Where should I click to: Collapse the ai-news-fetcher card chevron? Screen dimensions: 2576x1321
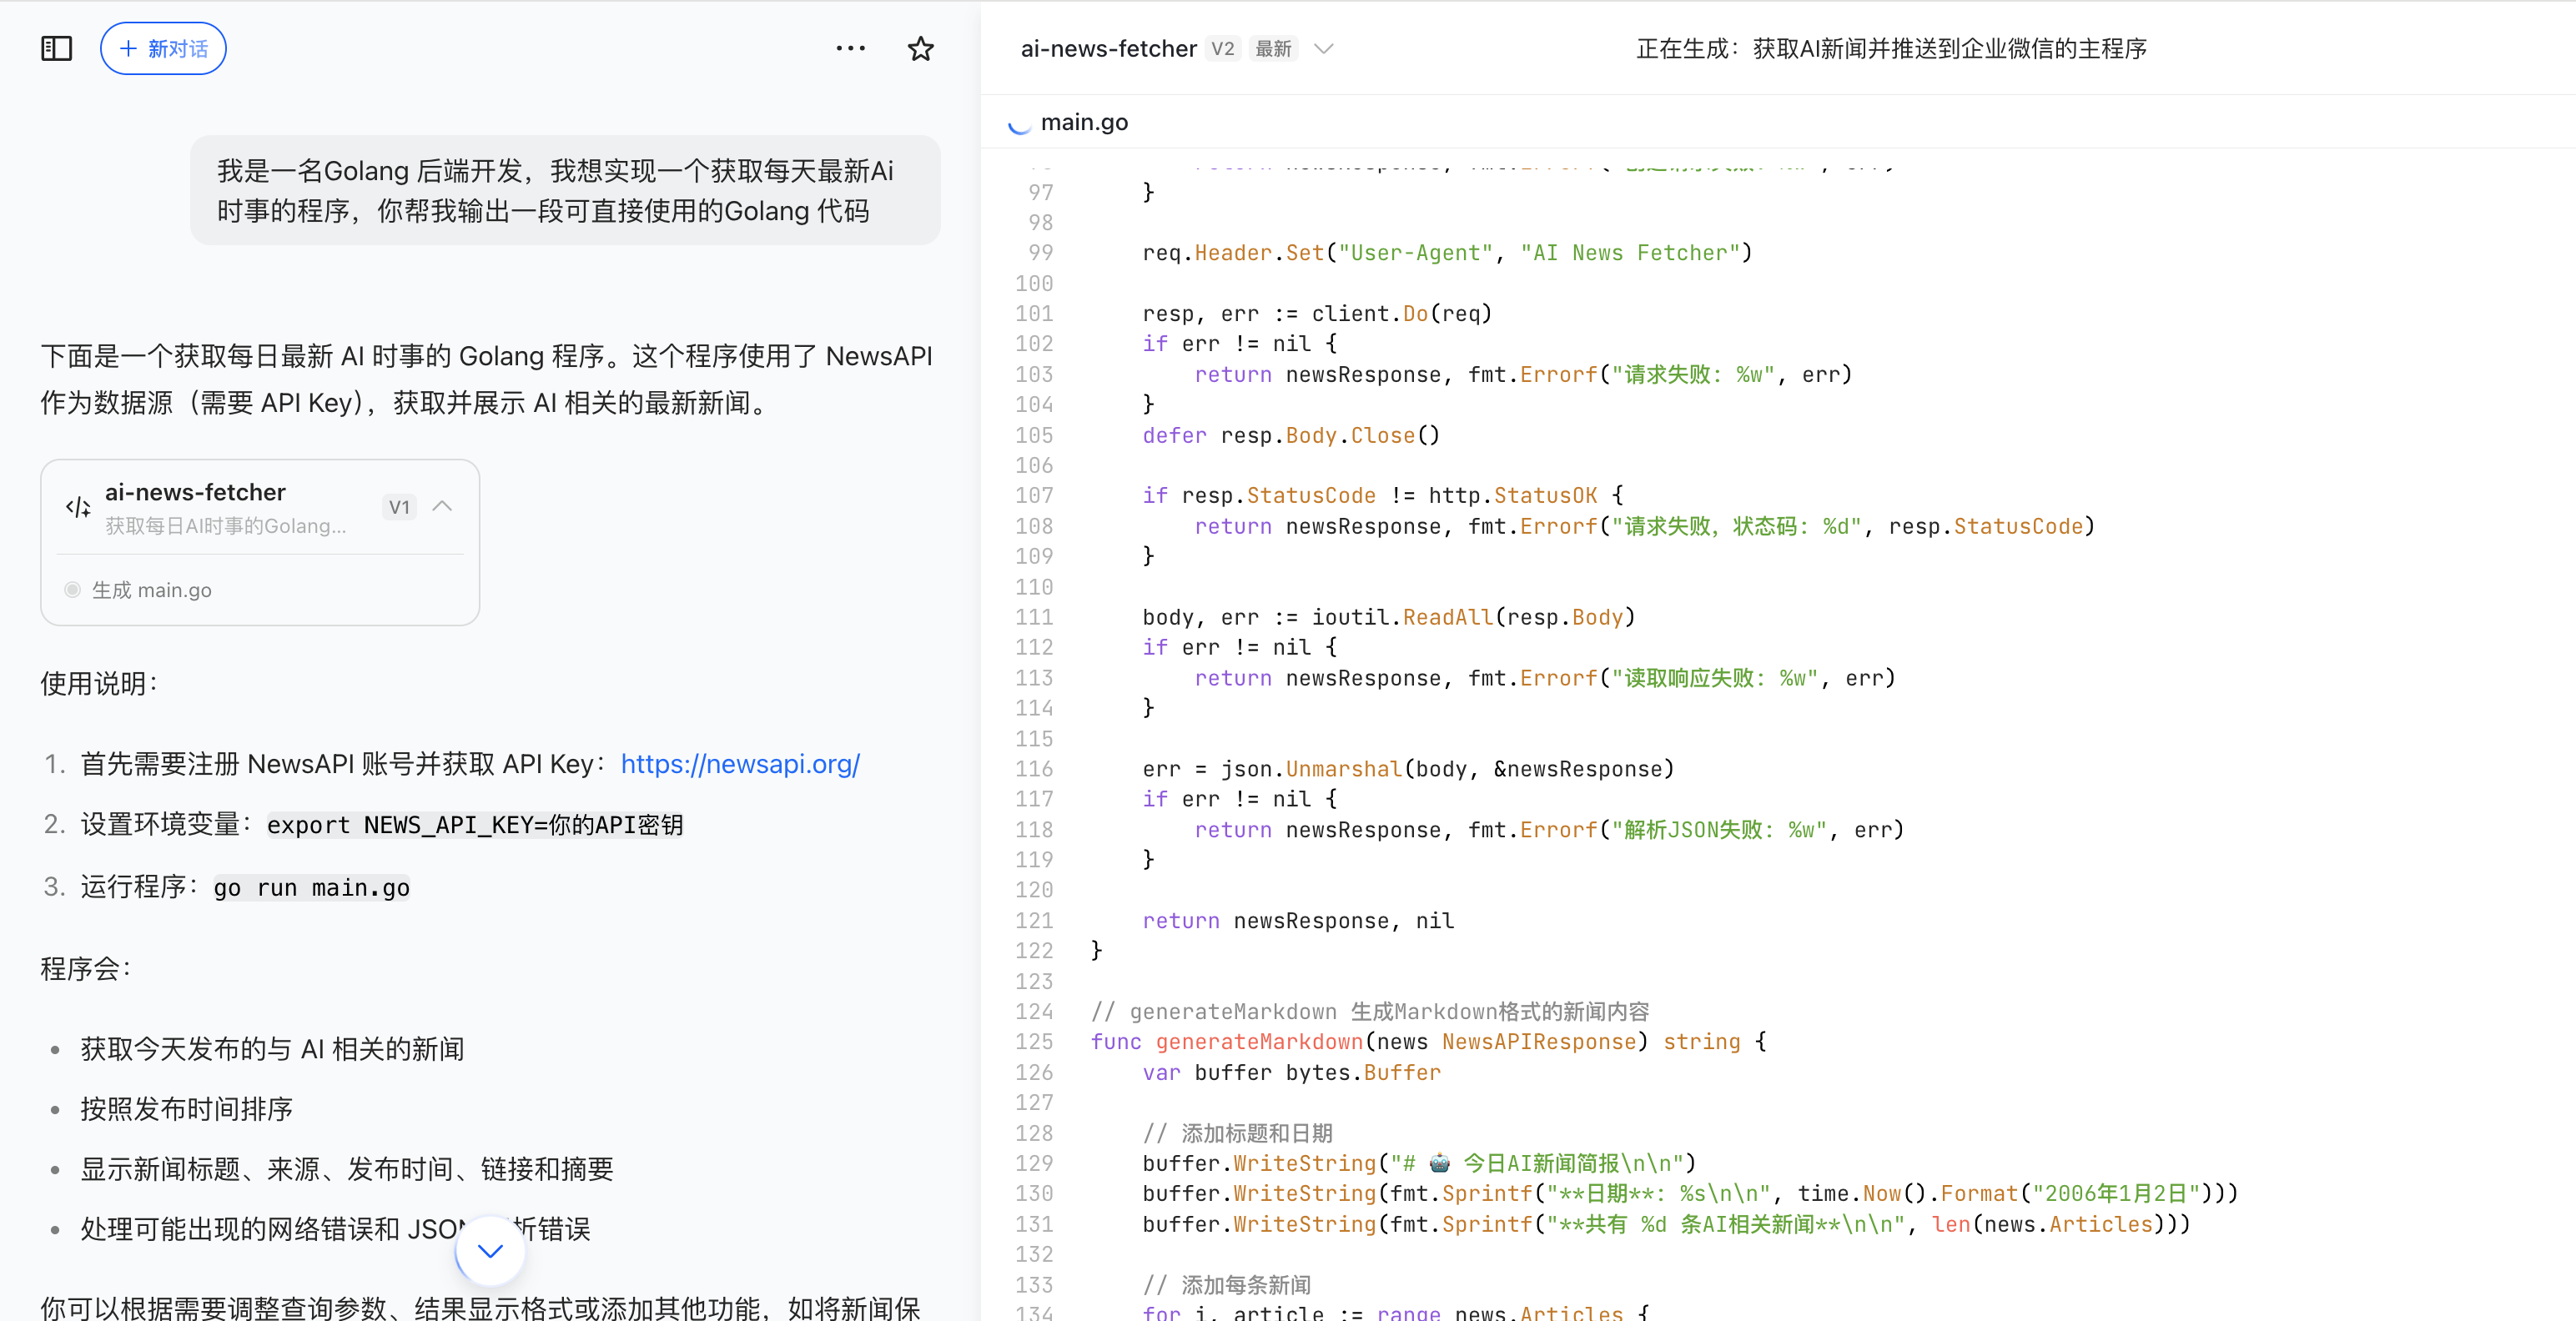point(442,506)
